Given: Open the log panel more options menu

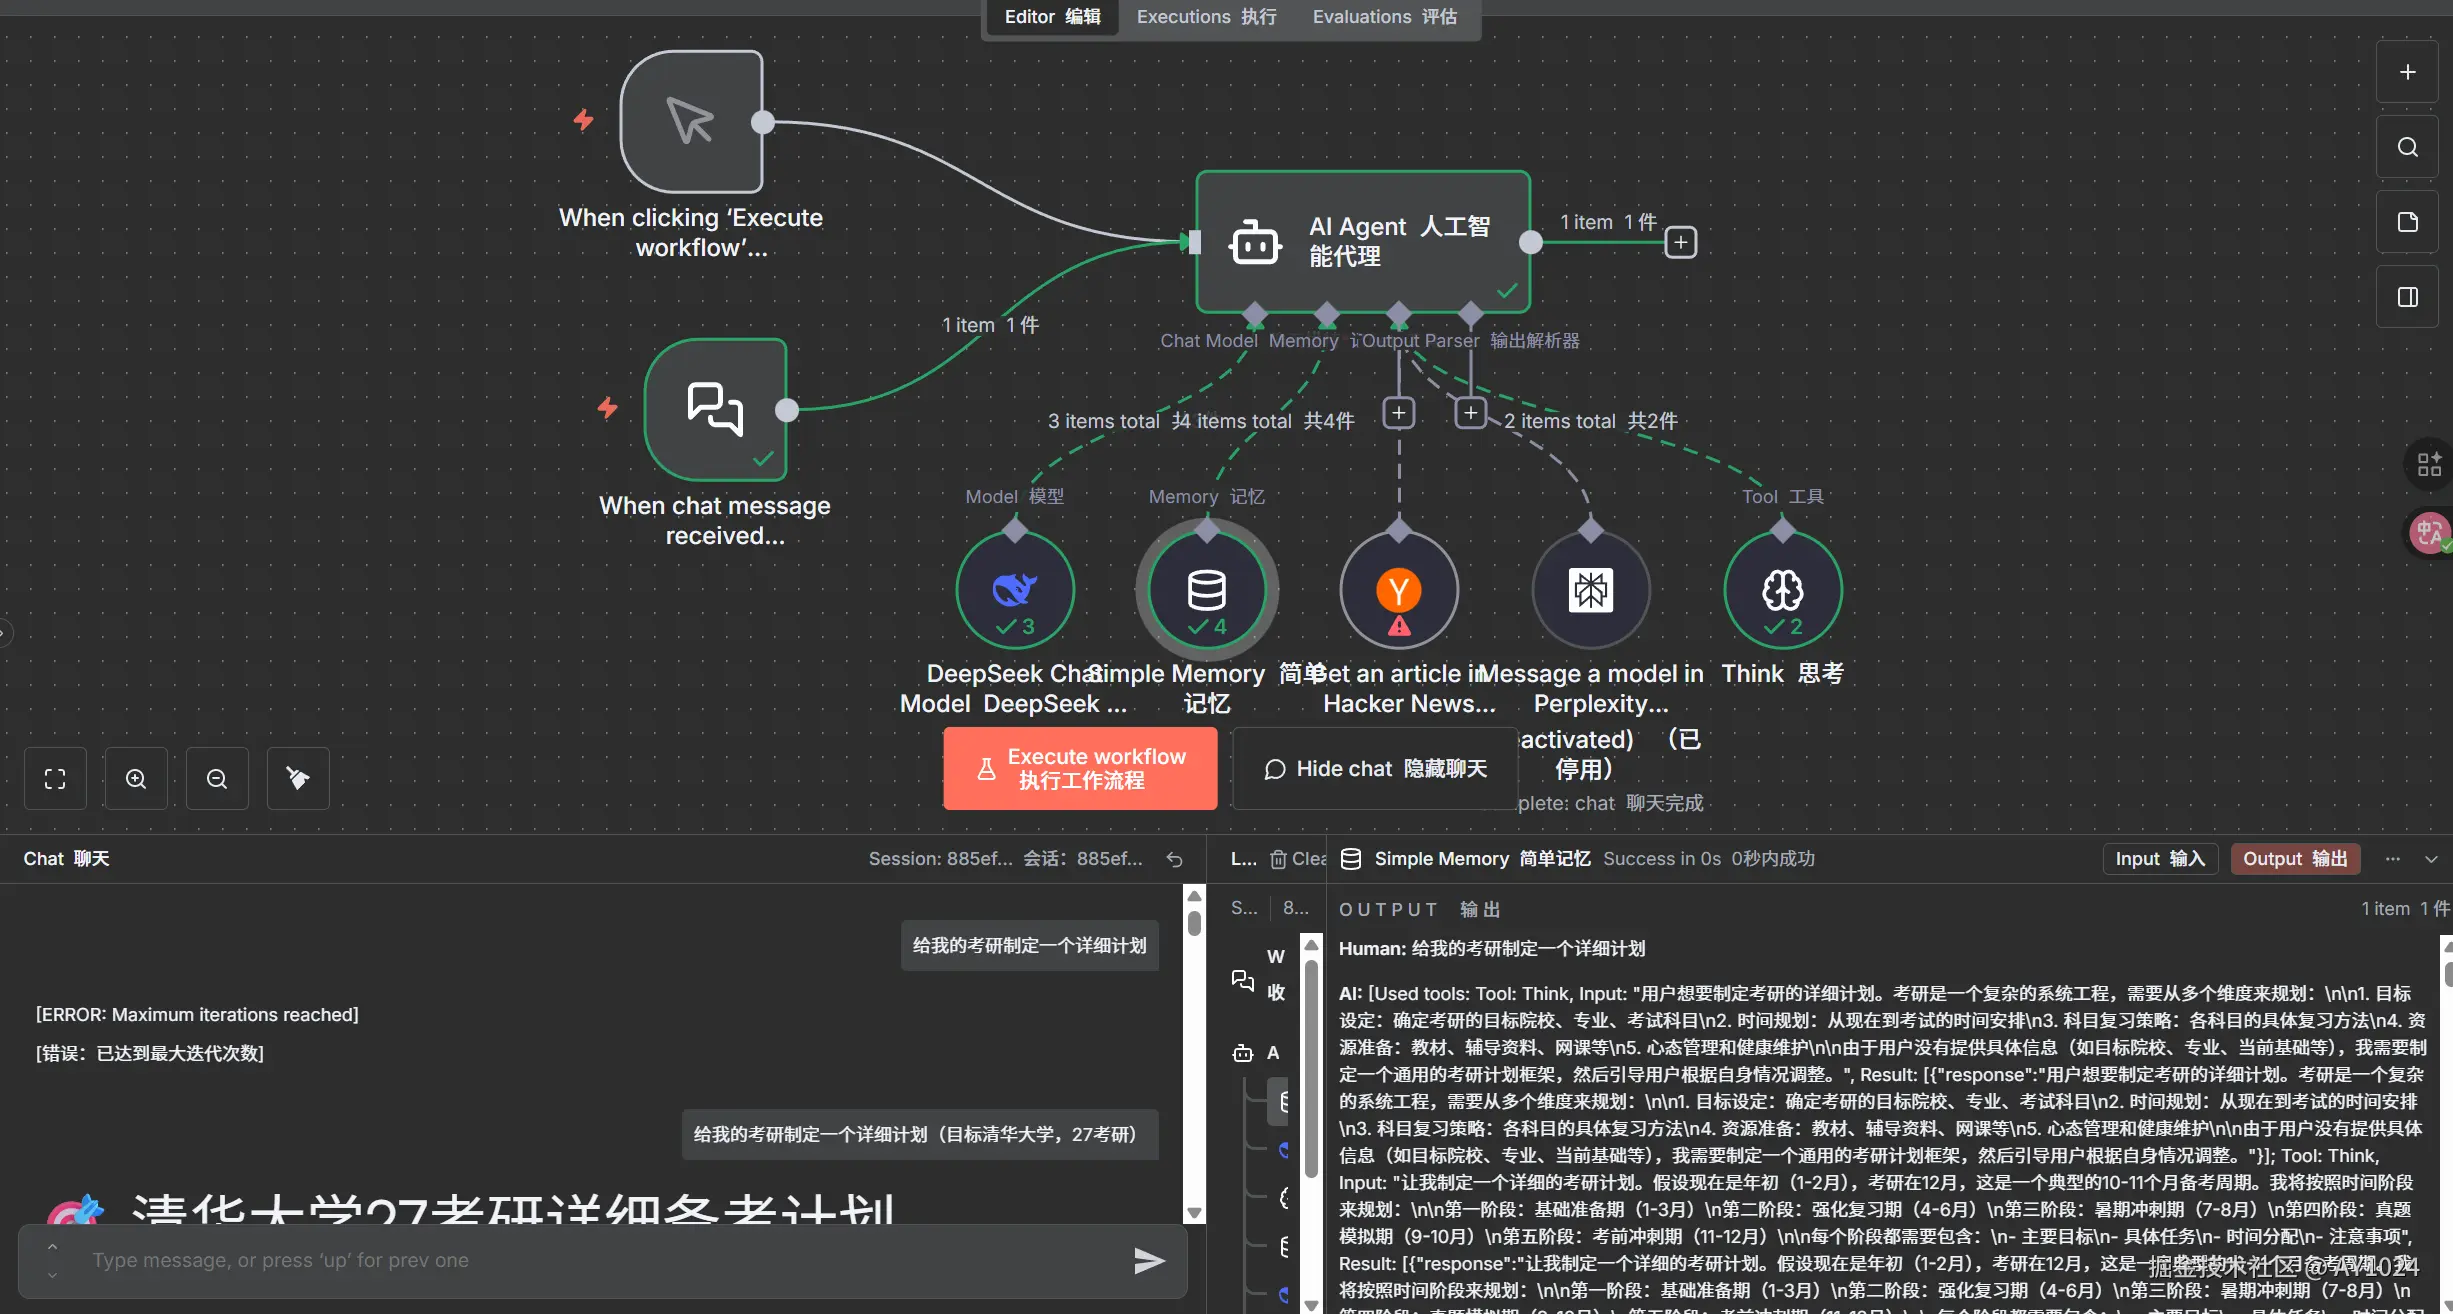Looking at the screenshot, I should pos(2392,859).
